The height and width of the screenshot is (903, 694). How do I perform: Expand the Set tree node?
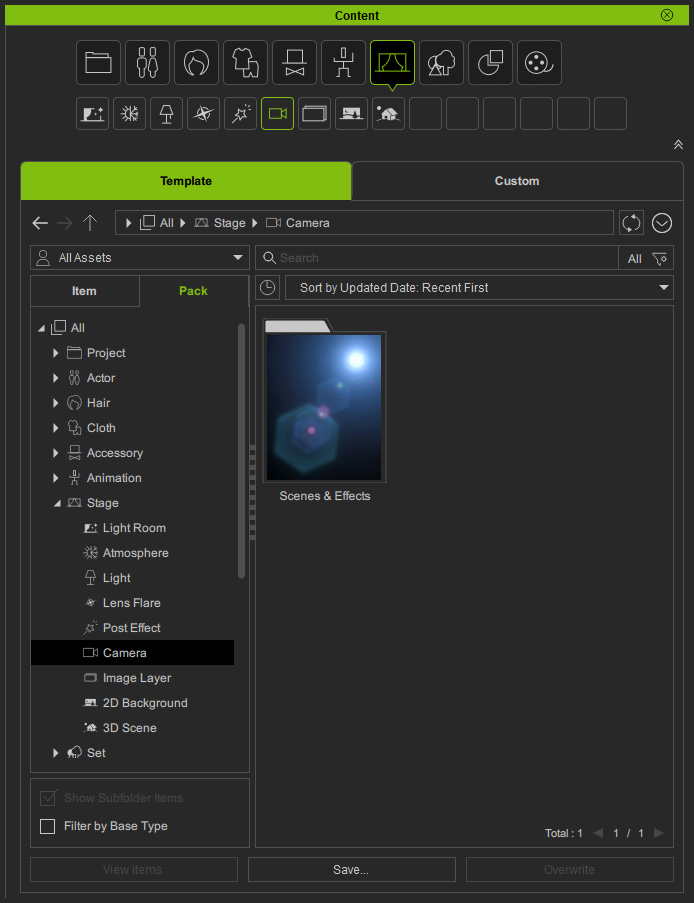(56, 753)
